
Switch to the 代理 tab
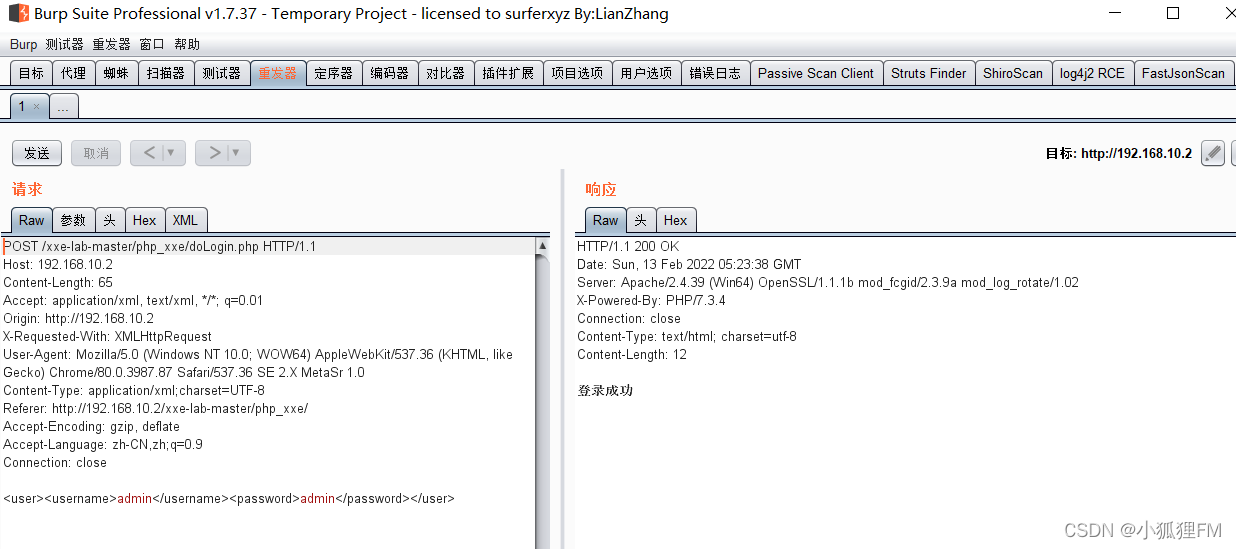point(73,73)
